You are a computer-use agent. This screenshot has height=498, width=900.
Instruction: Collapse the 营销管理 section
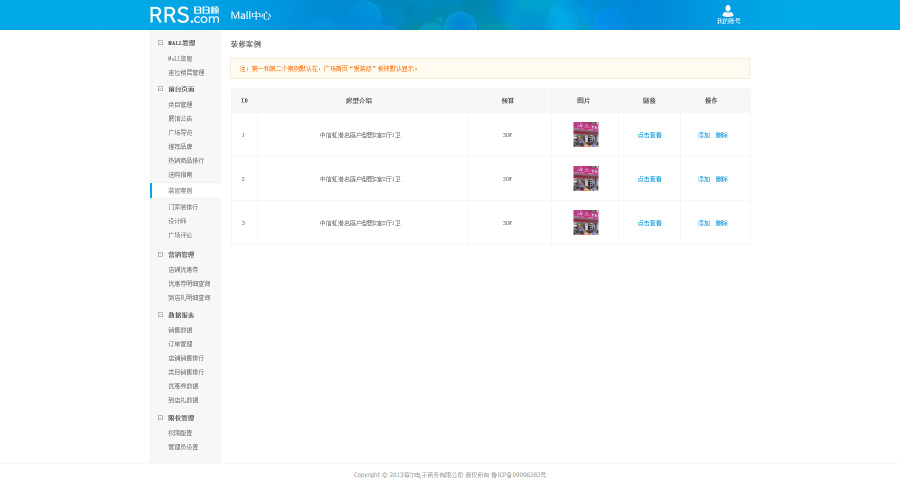160,254
